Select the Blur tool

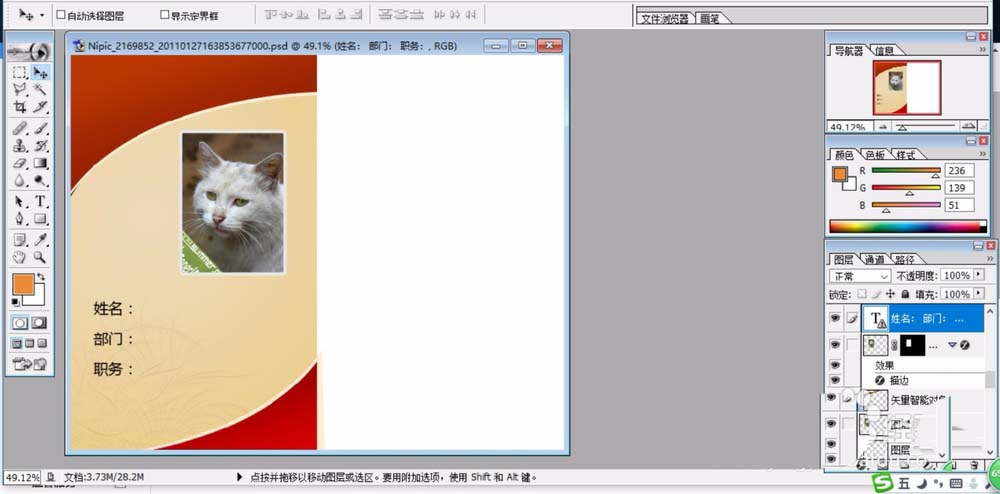pyautogui.click(x=20, y=180)
